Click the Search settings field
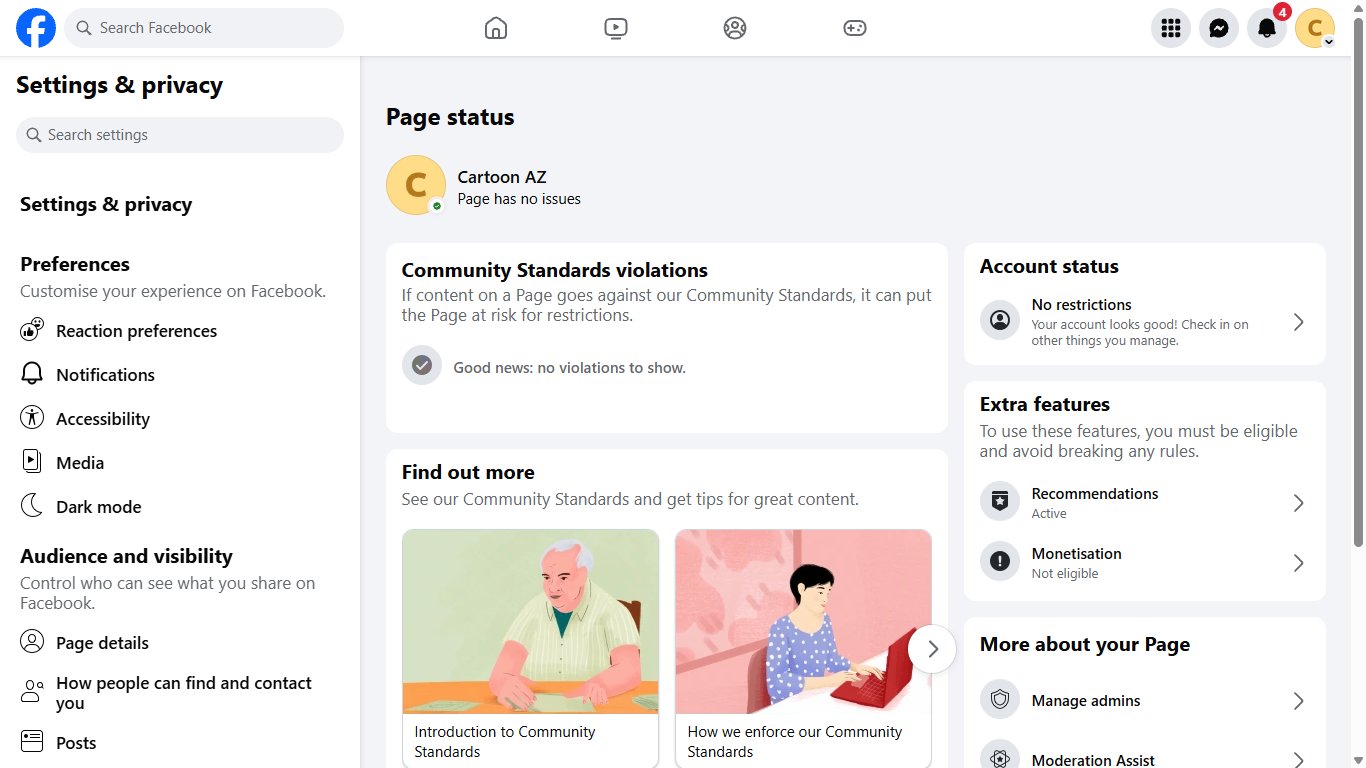The height and width of the screenshot is (768, 1366). [180, 135]
